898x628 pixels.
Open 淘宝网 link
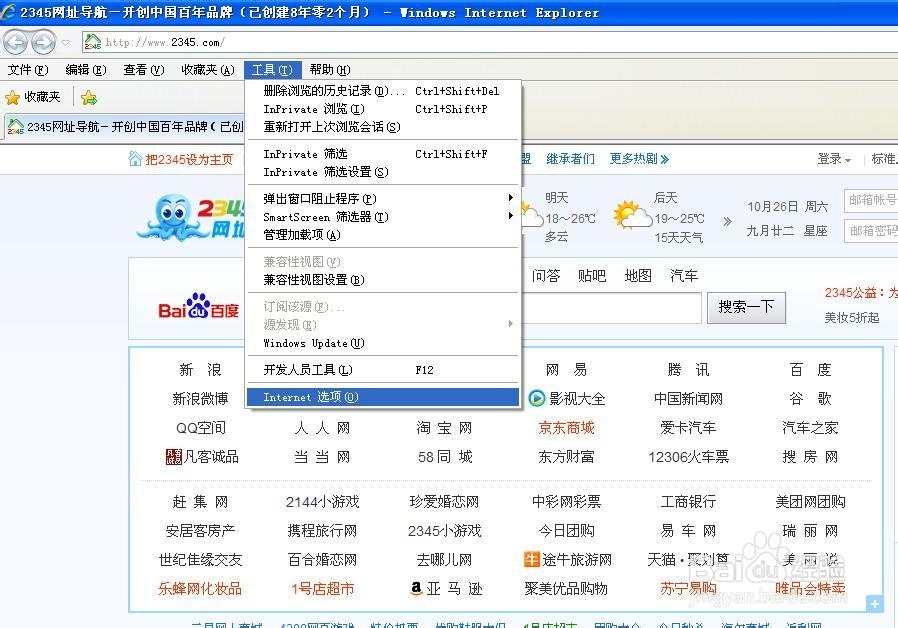[444, 428]
